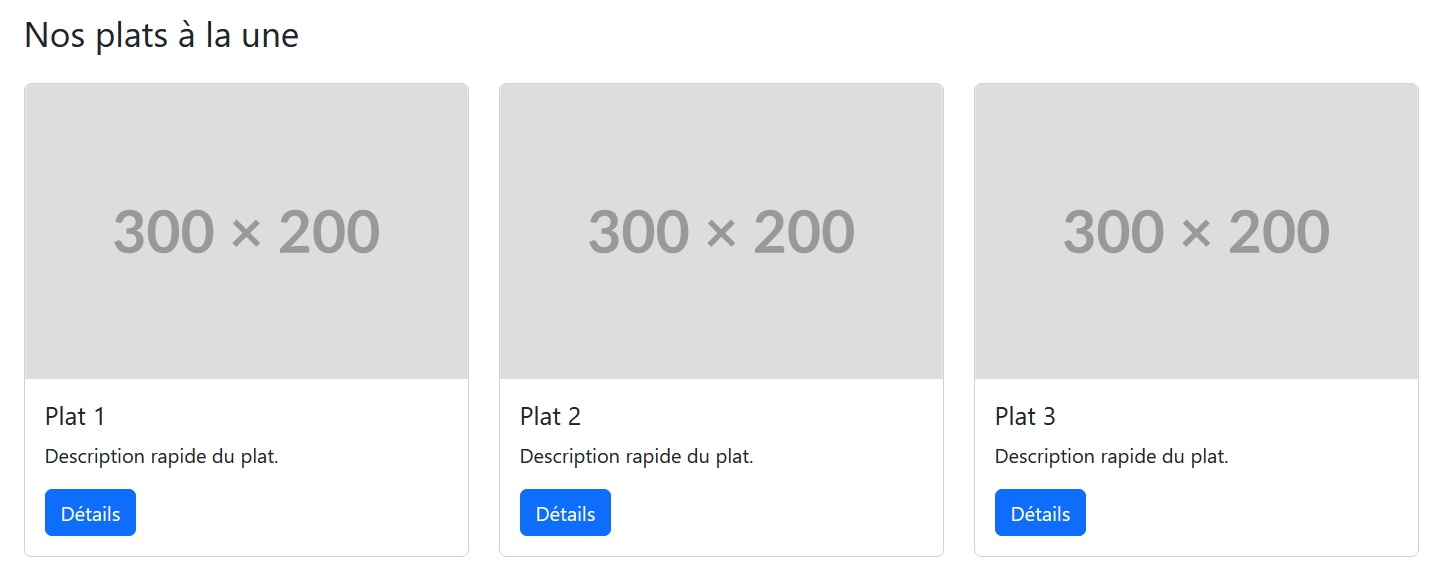The width and height of the screenshot is (1443, 575).
Task: Open details for Plat 2
Action: [565, 513]
